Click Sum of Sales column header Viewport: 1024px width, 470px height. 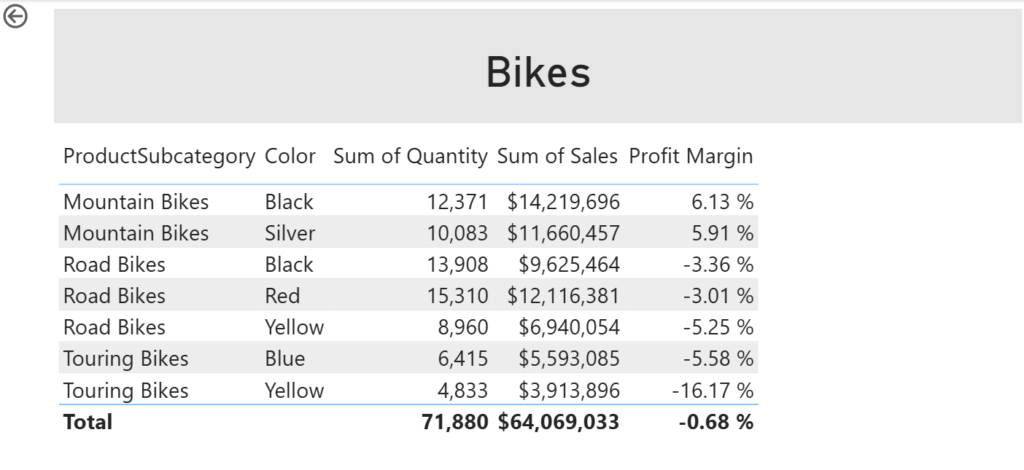[558, 157]
